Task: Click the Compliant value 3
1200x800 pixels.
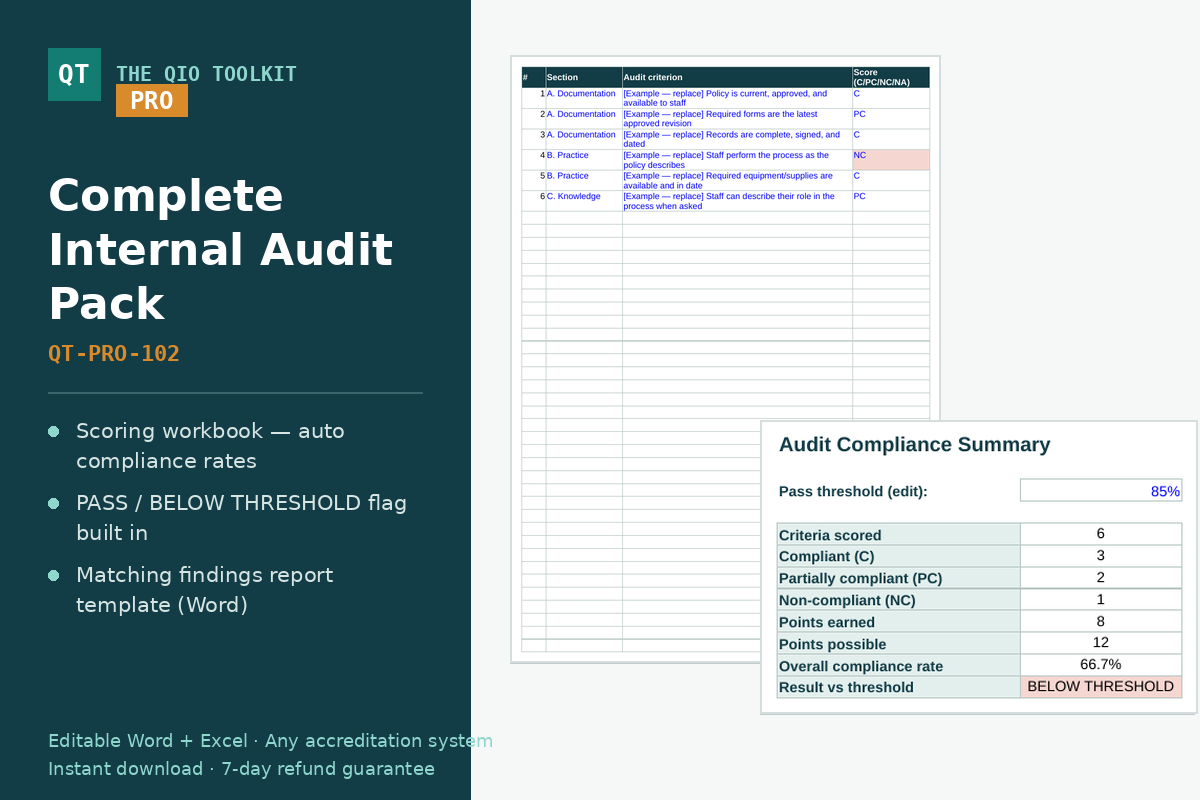Action: tap(1101, 556)
